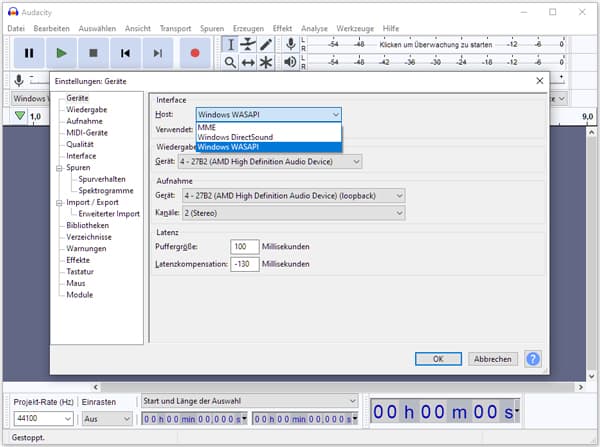This screenshot has height=447, width=600.
Task: Click the vertical scrollbar down arrow
Action: point(592,376)
